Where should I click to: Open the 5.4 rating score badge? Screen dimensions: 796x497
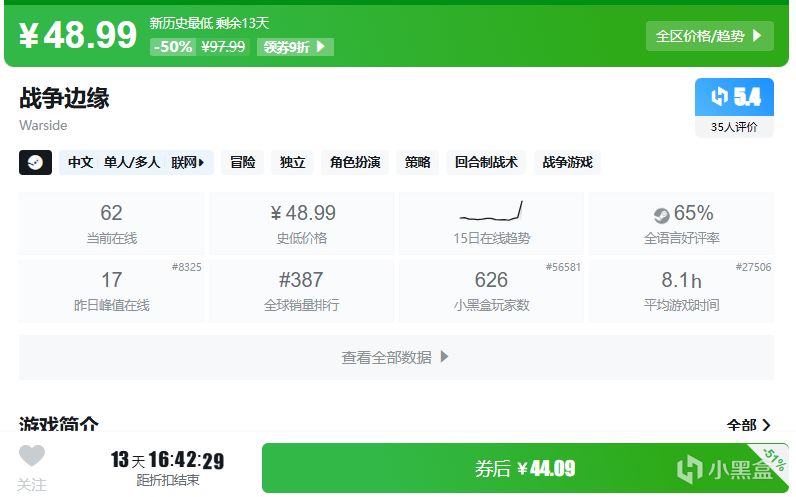pos(734,96)
